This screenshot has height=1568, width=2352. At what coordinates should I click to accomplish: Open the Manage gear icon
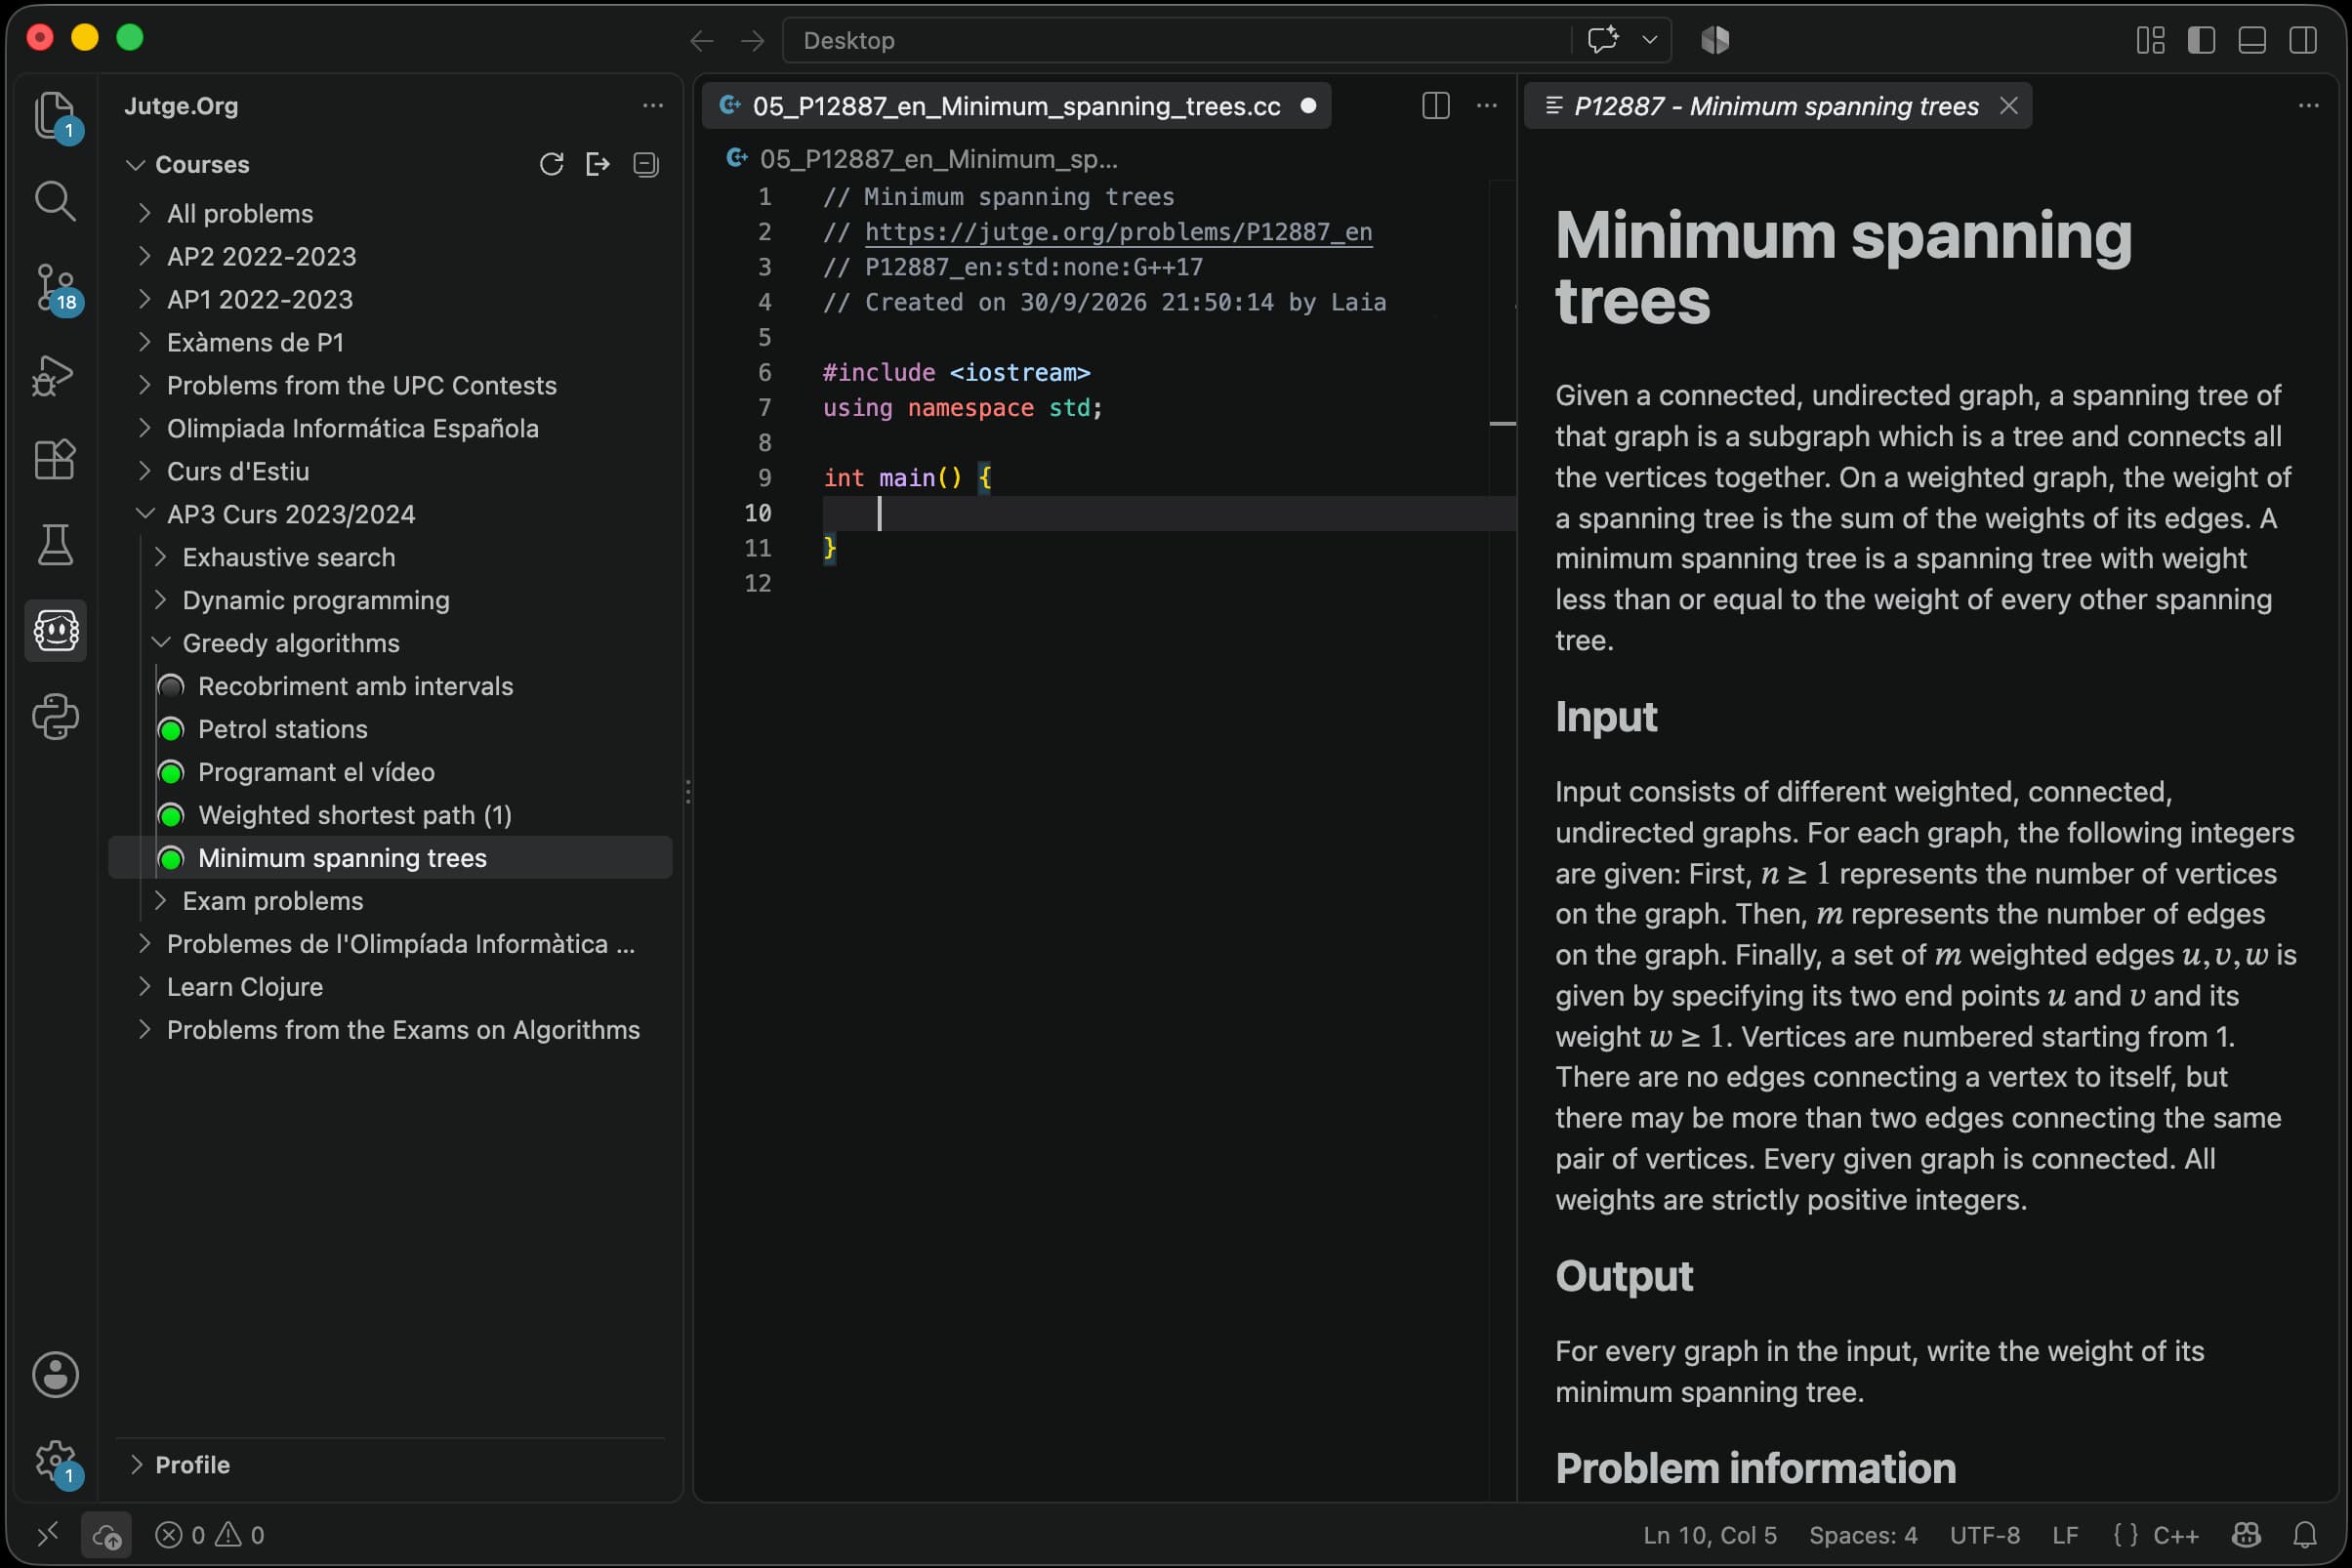point(55,1462)
